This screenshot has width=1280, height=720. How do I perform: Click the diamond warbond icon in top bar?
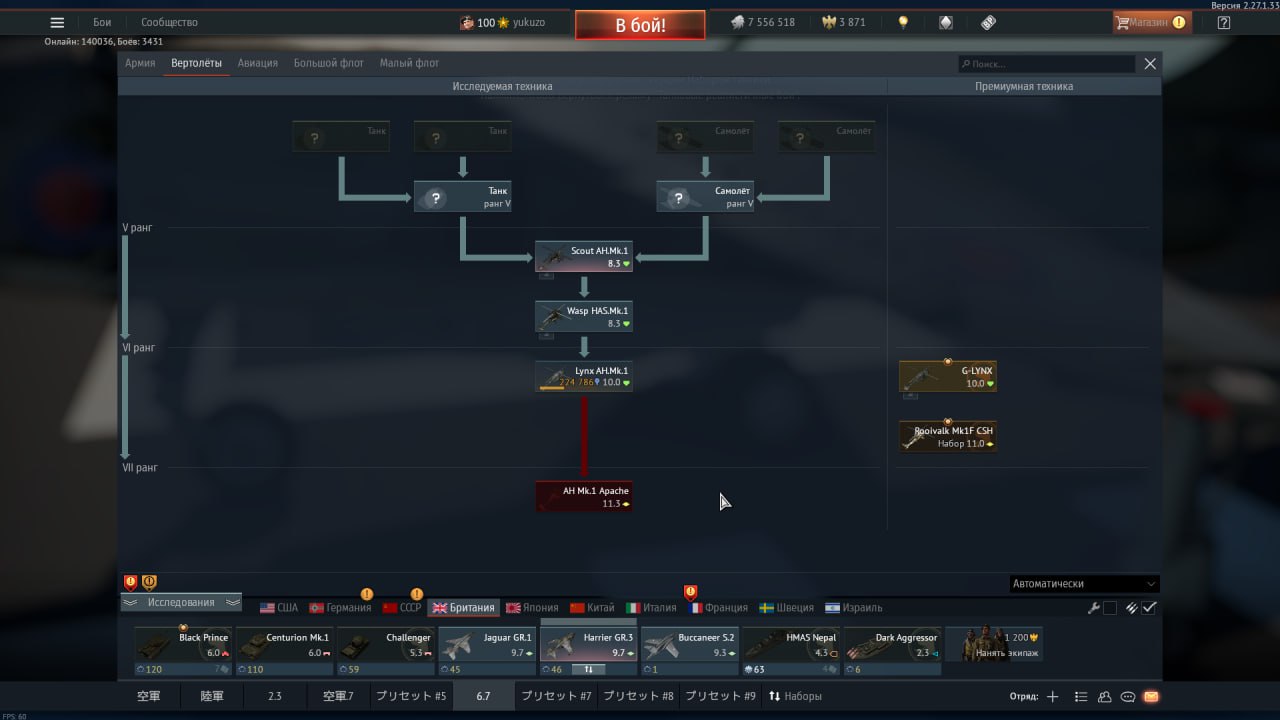945,22
